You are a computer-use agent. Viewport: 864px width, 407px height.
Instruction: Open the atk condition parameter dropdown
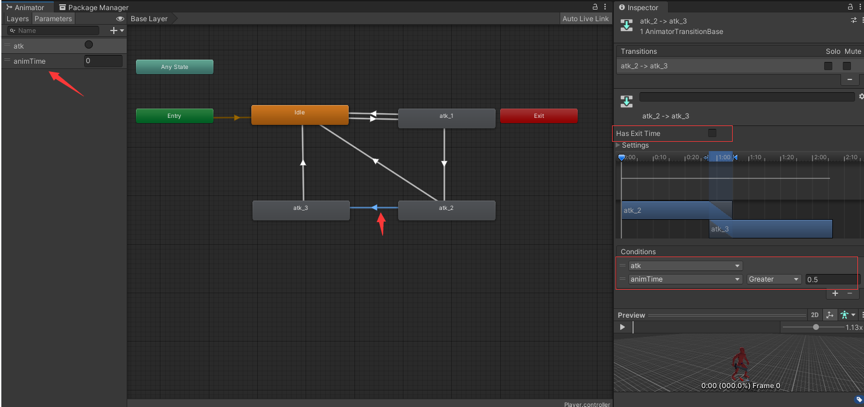685,266
